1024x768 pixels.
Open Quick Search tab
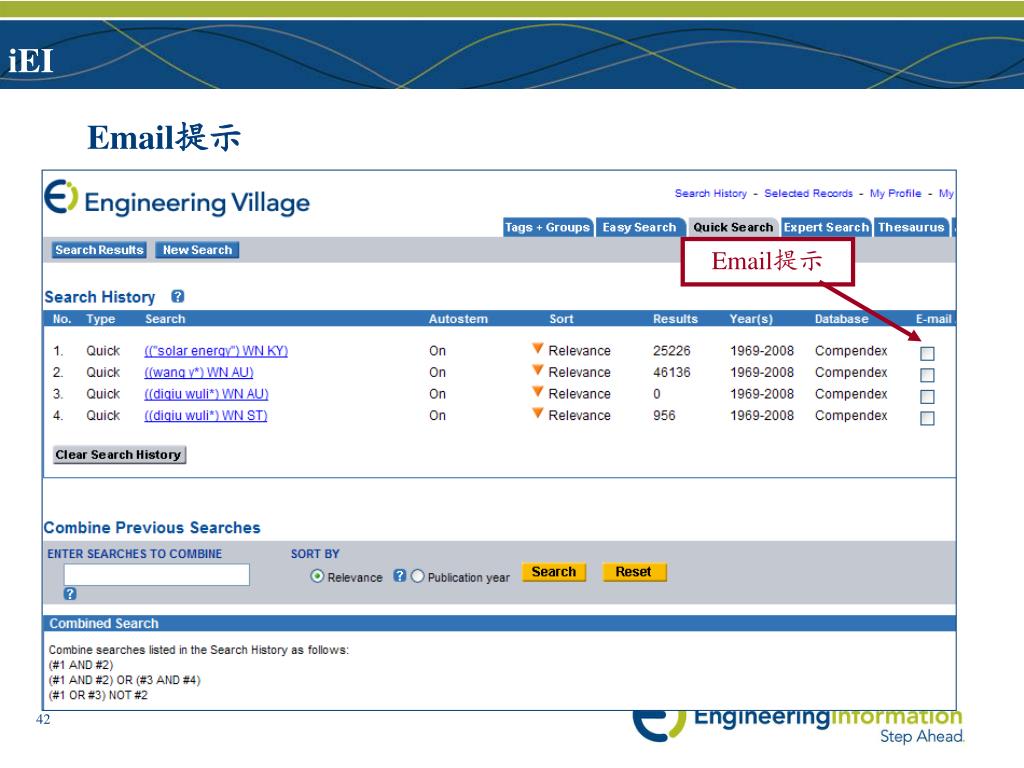coord(733,227)
